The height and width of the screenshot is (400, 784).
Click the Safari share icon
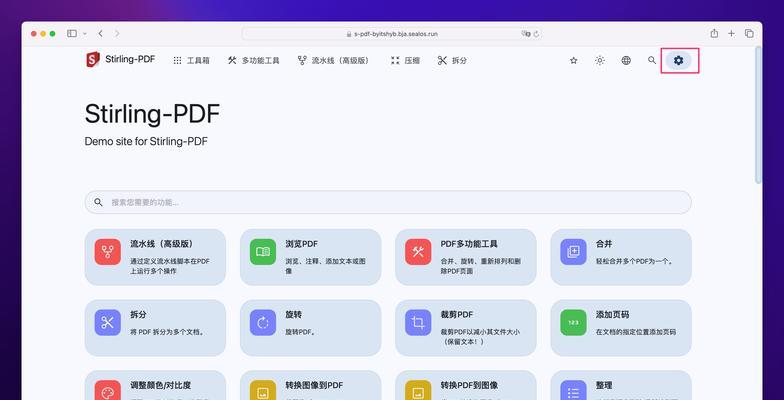pyautogui.click(x=714, y=33)
